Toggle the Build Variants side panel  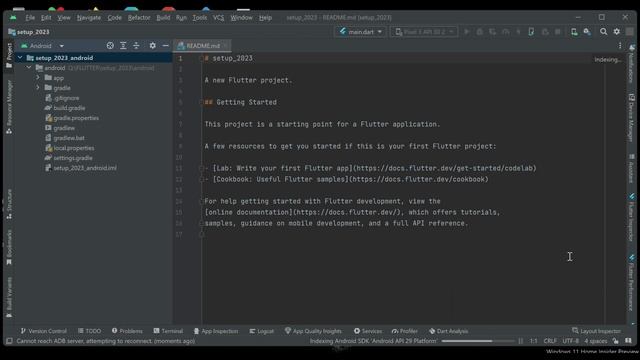(9, 297)
